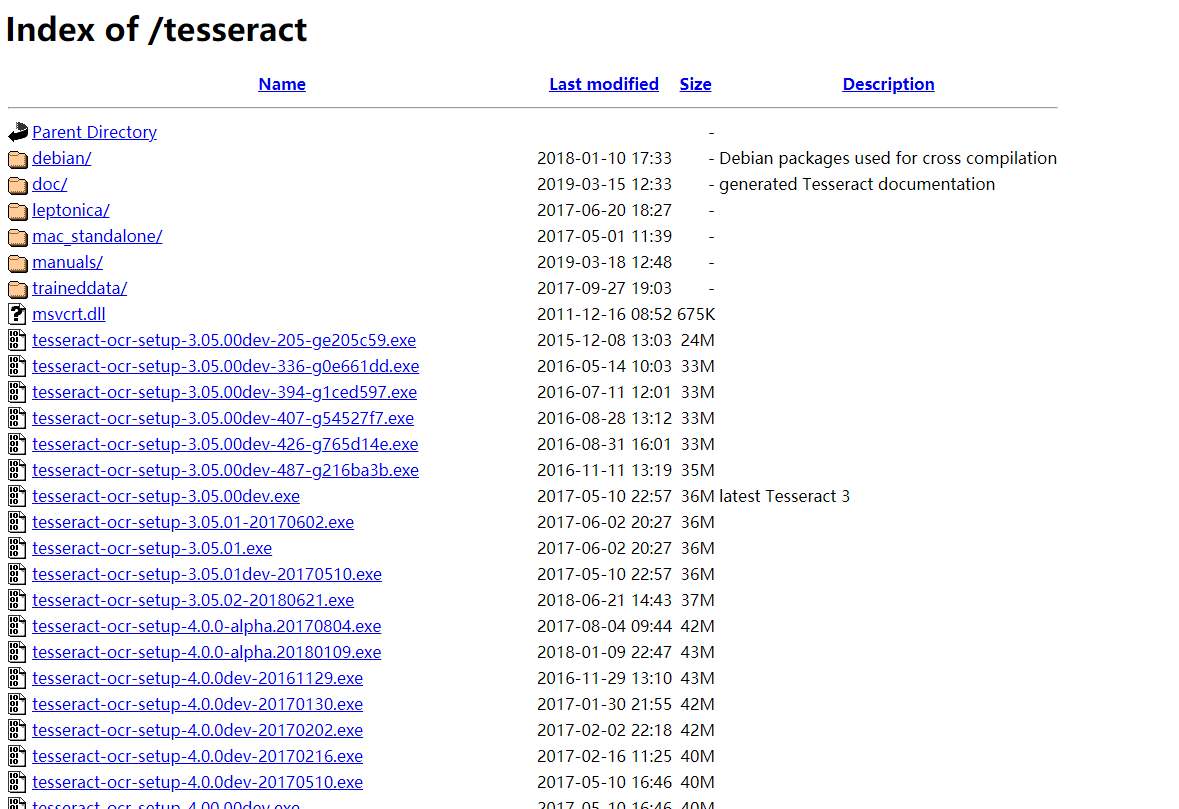Click binary icon beside 4.0.0dev-20170130.exe
1179x809 pixels.
click(17, 704)
